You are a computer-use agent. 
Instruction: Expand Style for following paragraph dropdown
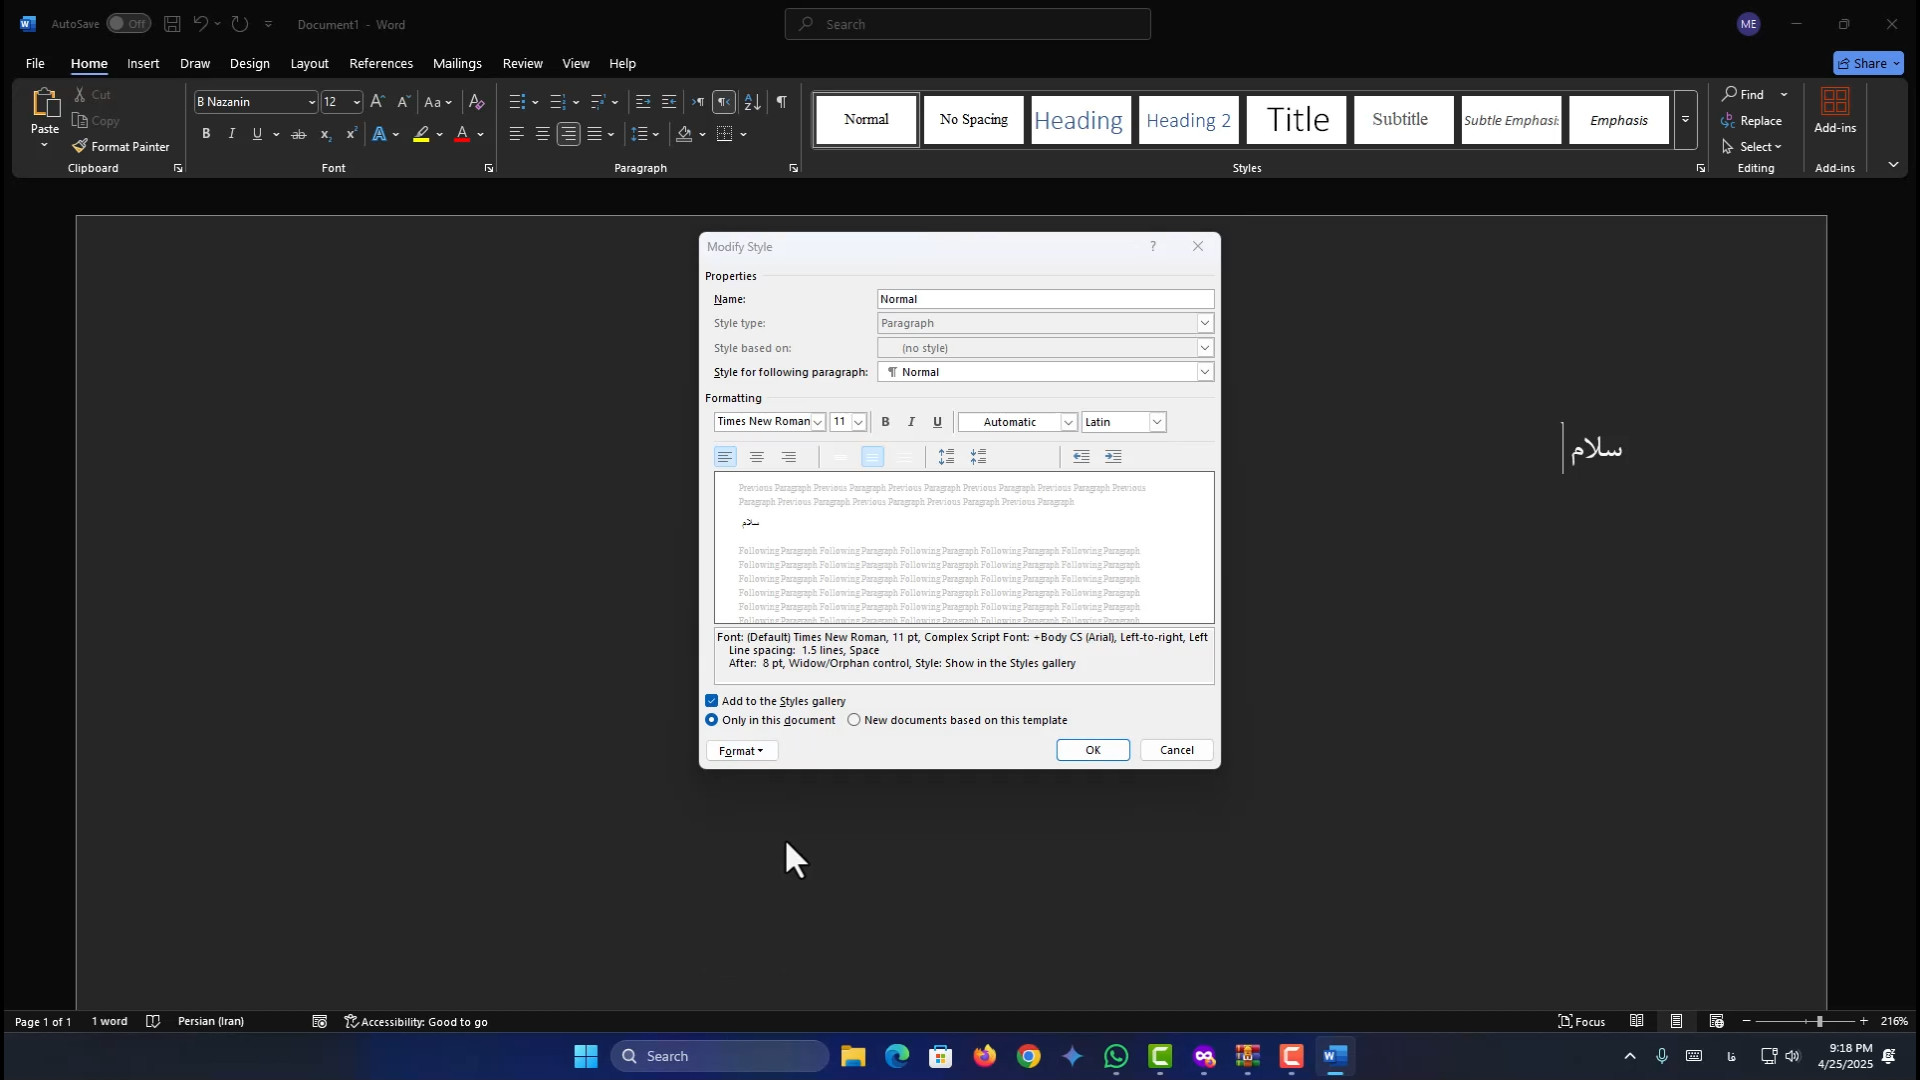tap(1205, 372)
